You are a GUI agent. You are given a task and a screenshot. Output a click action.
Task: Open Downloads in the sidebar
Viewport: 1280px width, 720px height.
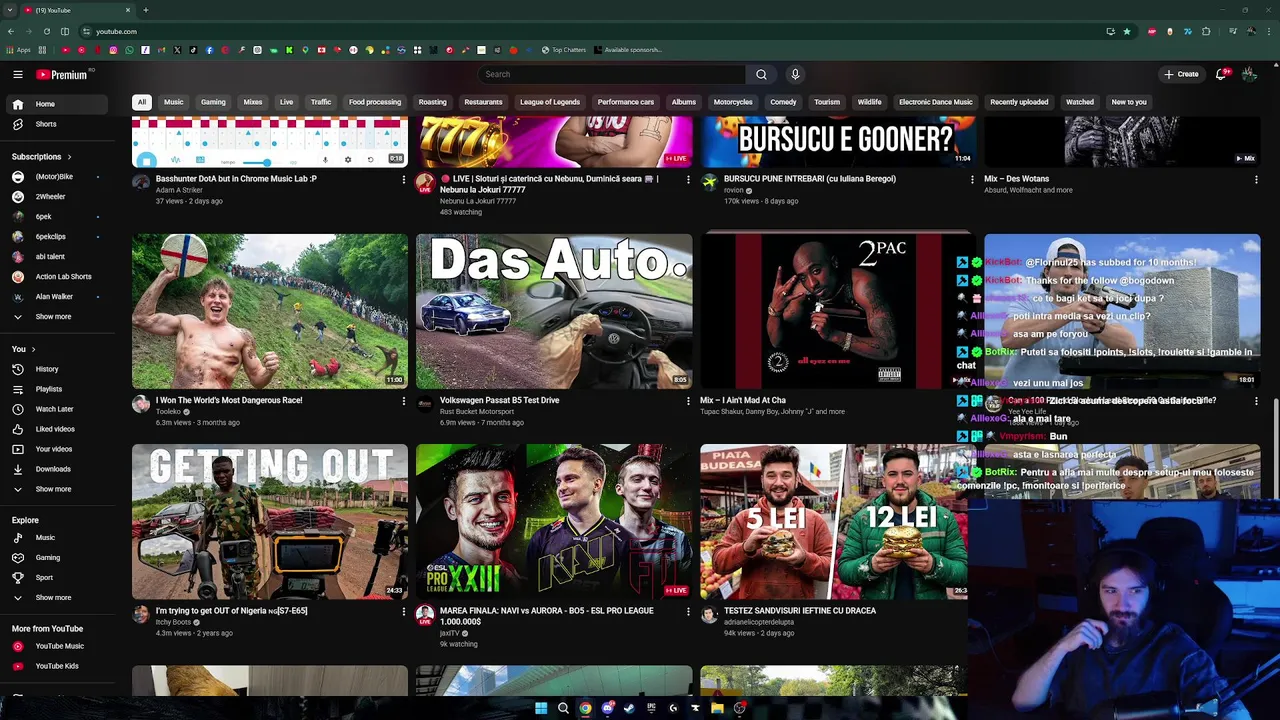[53, 469]
